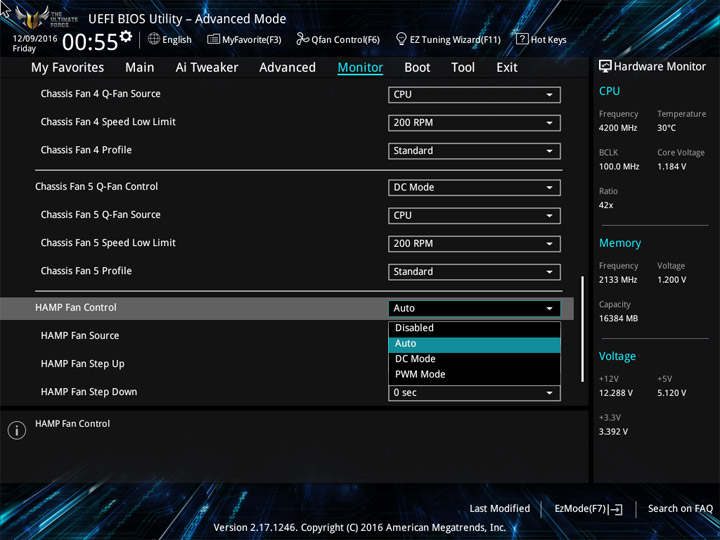Screen dimensions: 720x540
Task: Open Chassis Fan 5 Profile dropdown
Action: 474,272
